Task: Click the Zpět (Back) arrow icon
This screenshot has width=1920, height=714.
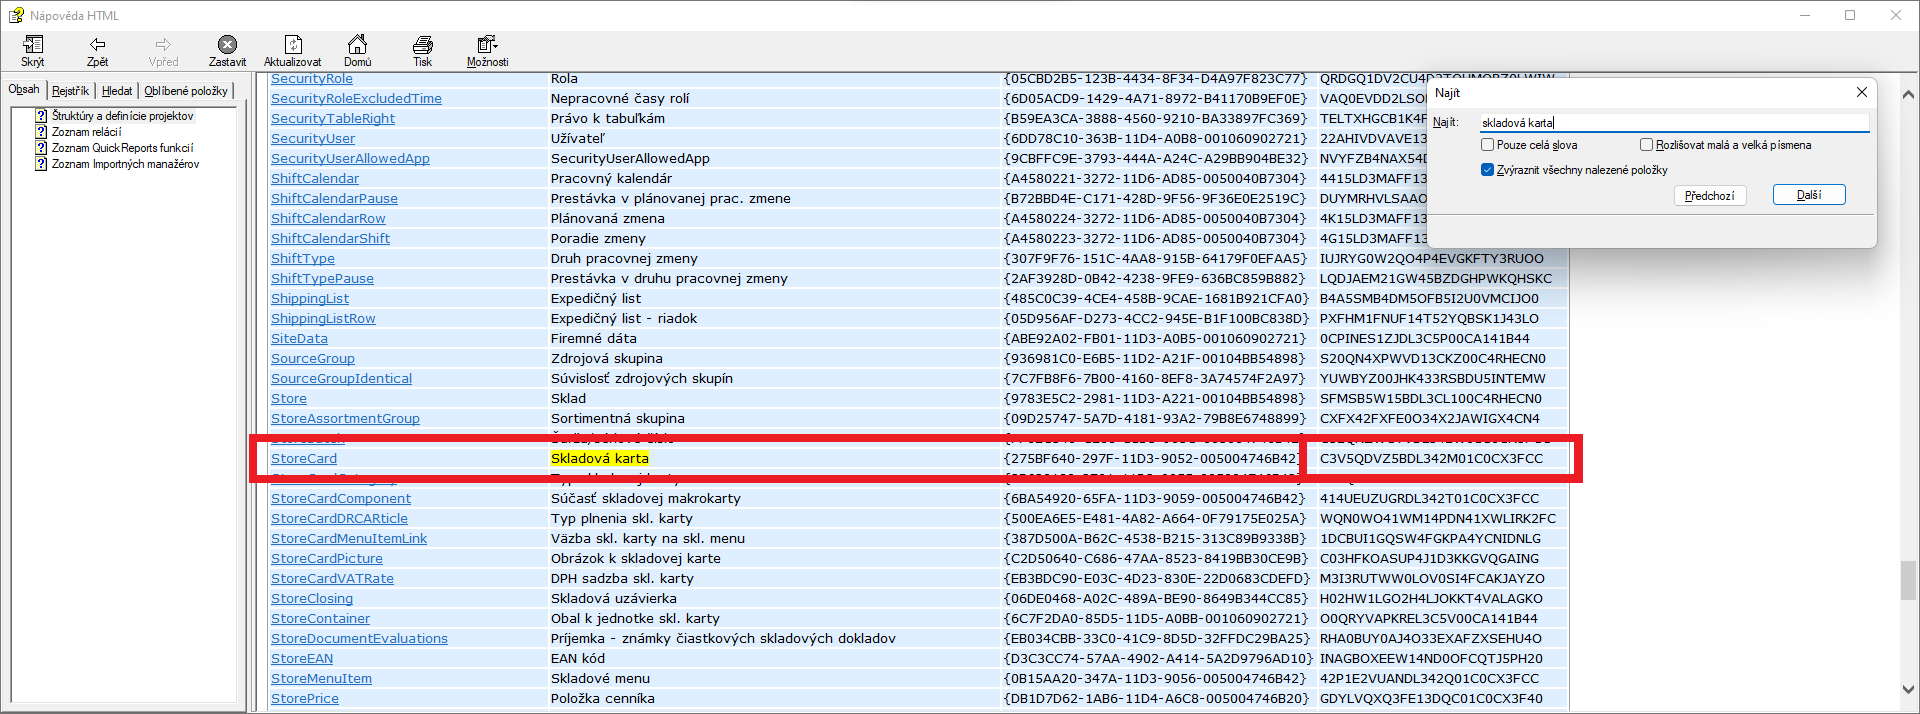Action: pos(97,45)
